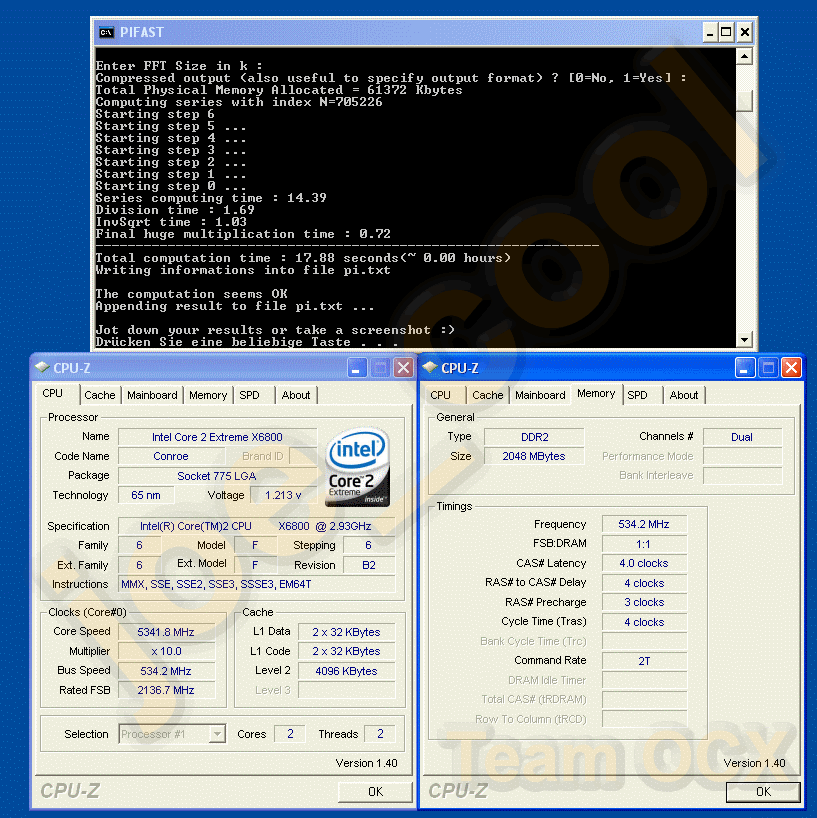Click the PIFAST scrollbar down arrow
The image size is (817, 818).
pyautogui.click(x=744, y=340)
